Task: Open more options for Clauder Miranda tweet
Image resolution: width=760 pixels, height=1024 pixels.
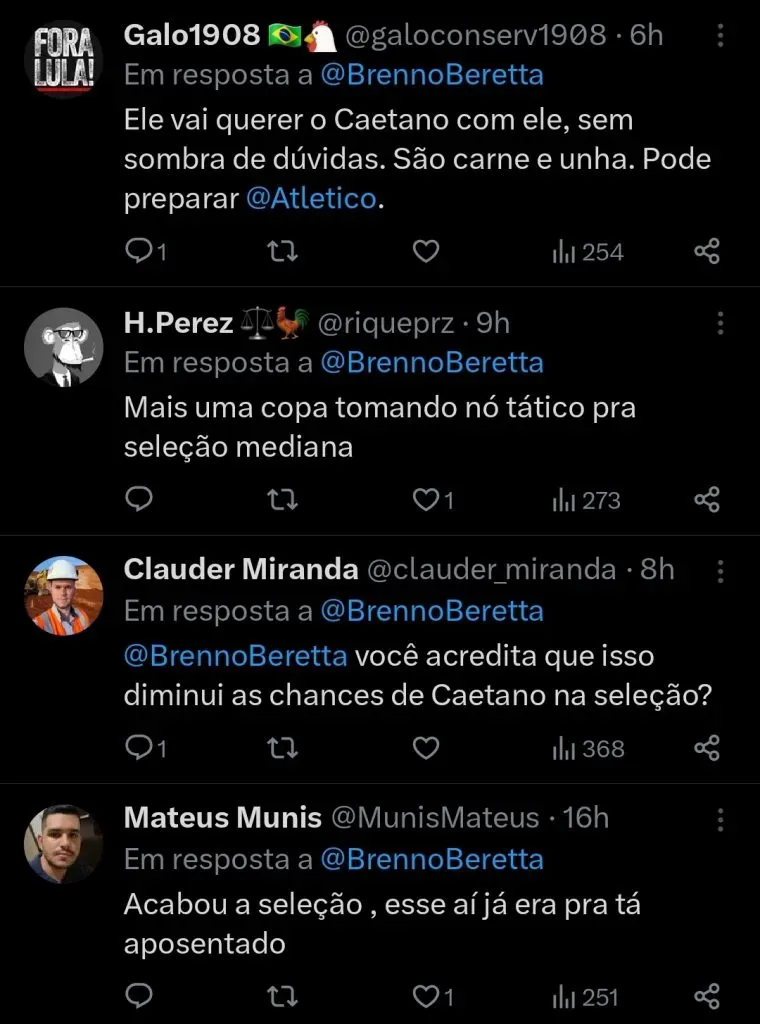Action: [x=720, y=571]
